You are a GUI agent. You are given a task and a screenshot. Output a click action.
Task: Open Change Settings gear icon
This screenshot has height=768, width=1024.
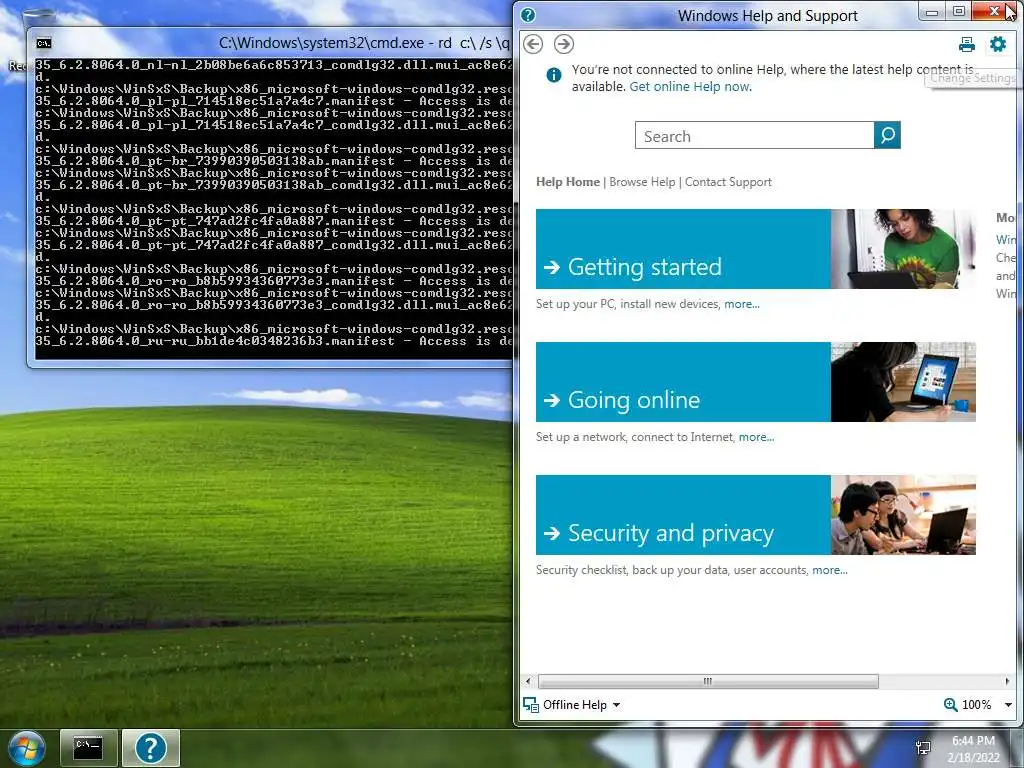pos(998,44)
